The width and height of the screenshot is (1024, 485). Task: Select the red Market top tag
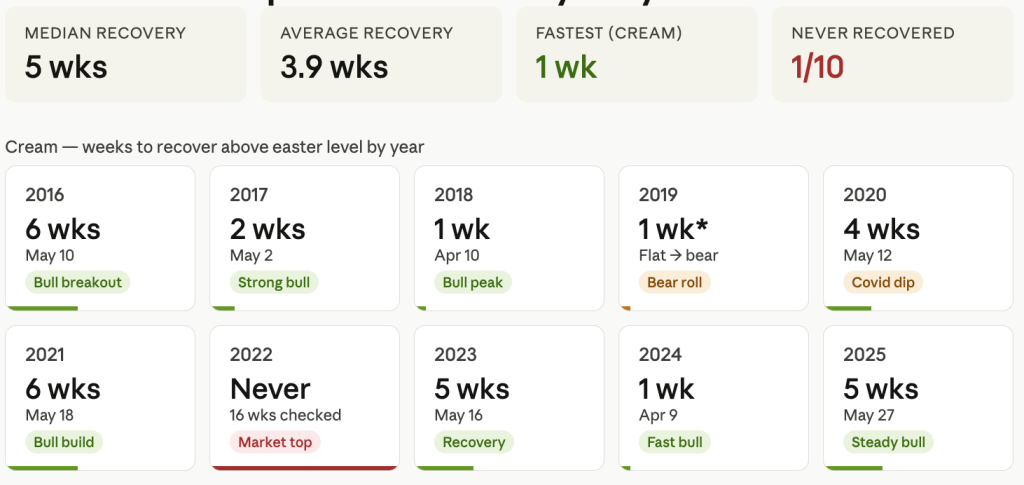point(275,442)
